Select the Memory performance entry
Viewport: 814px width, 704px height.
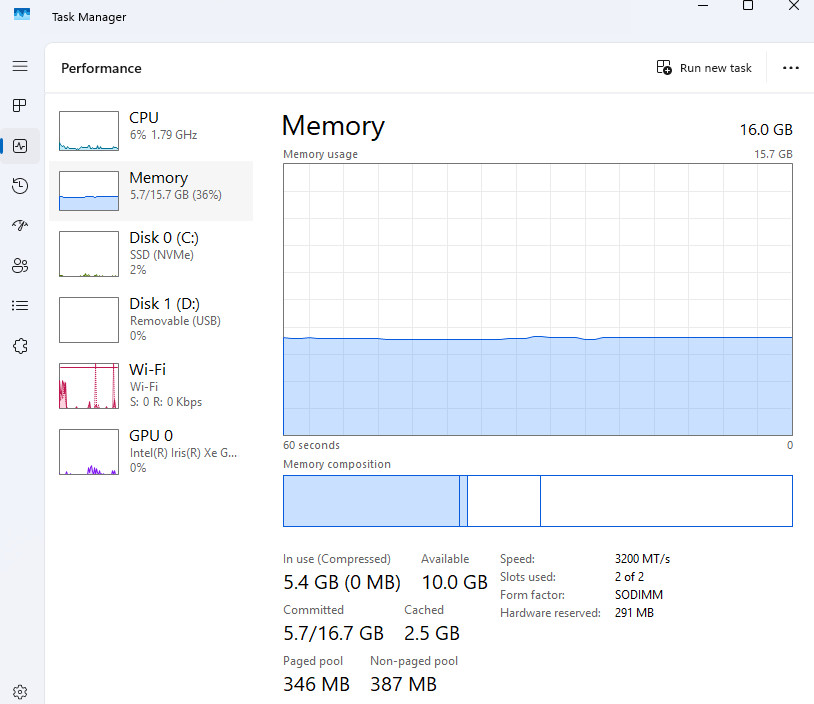151,191
